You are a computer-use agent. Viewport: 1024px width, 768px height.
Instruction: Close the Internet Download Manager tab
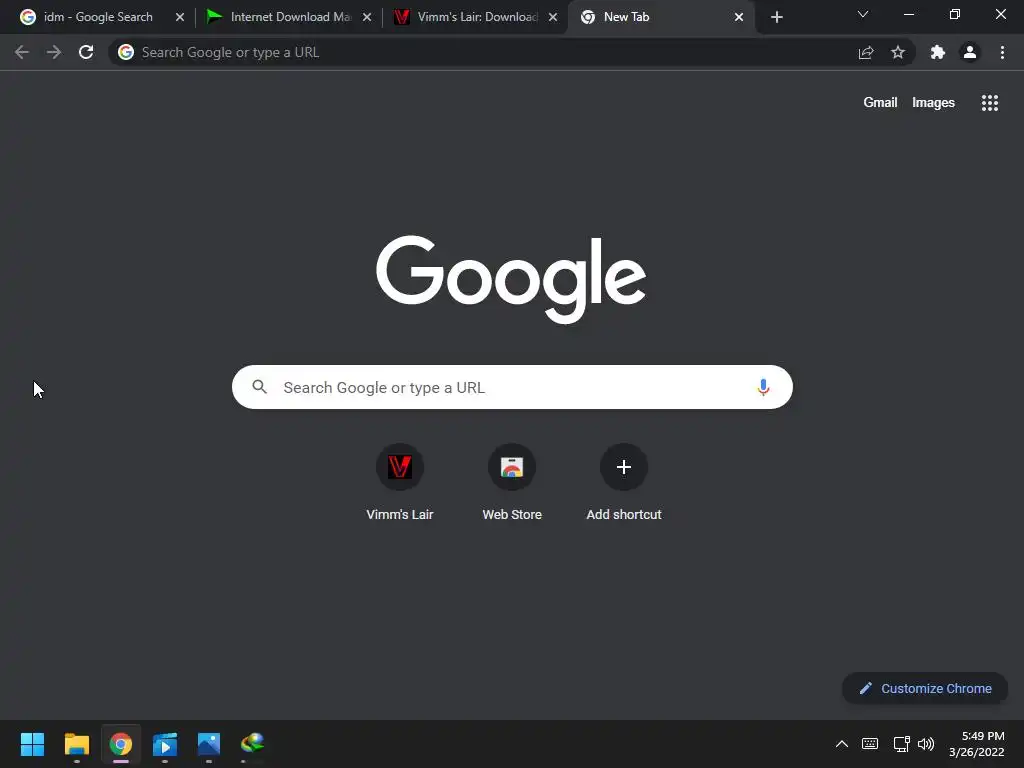click(x=367, y=17)
